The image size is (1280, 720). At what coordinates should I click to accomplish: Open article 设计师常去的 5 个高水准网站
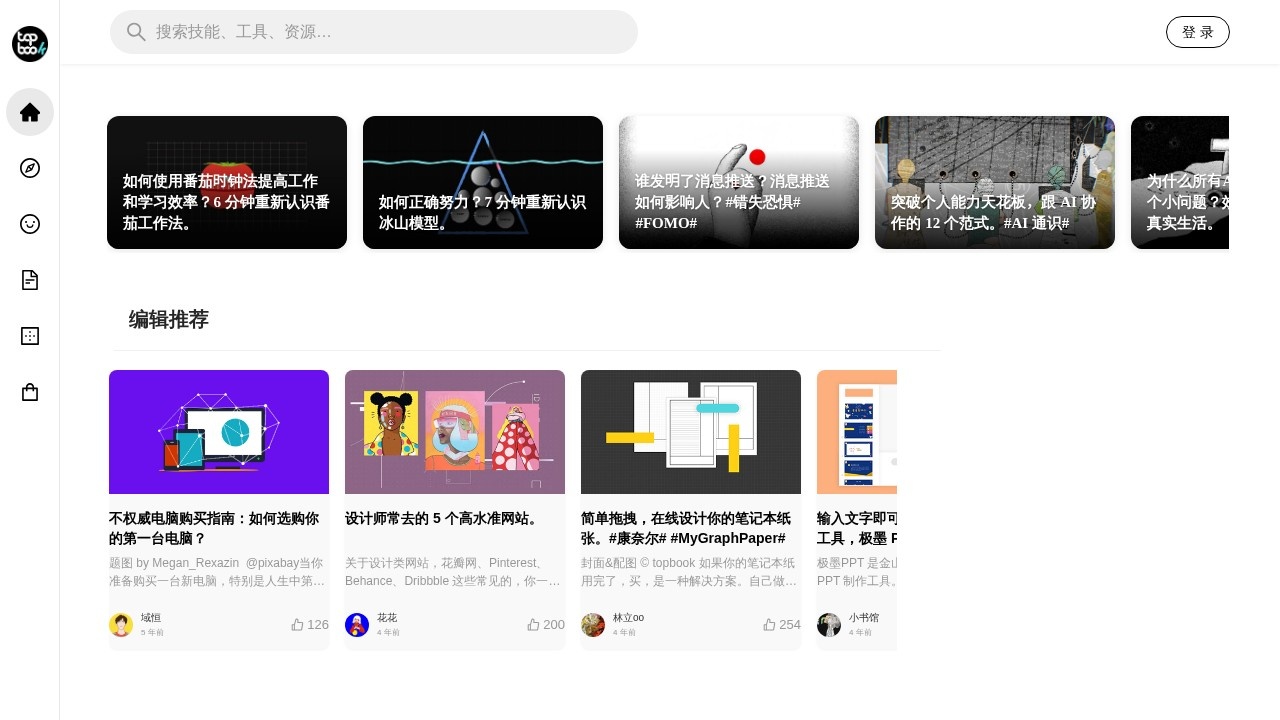pyautogui.click(x=441, y=519)
